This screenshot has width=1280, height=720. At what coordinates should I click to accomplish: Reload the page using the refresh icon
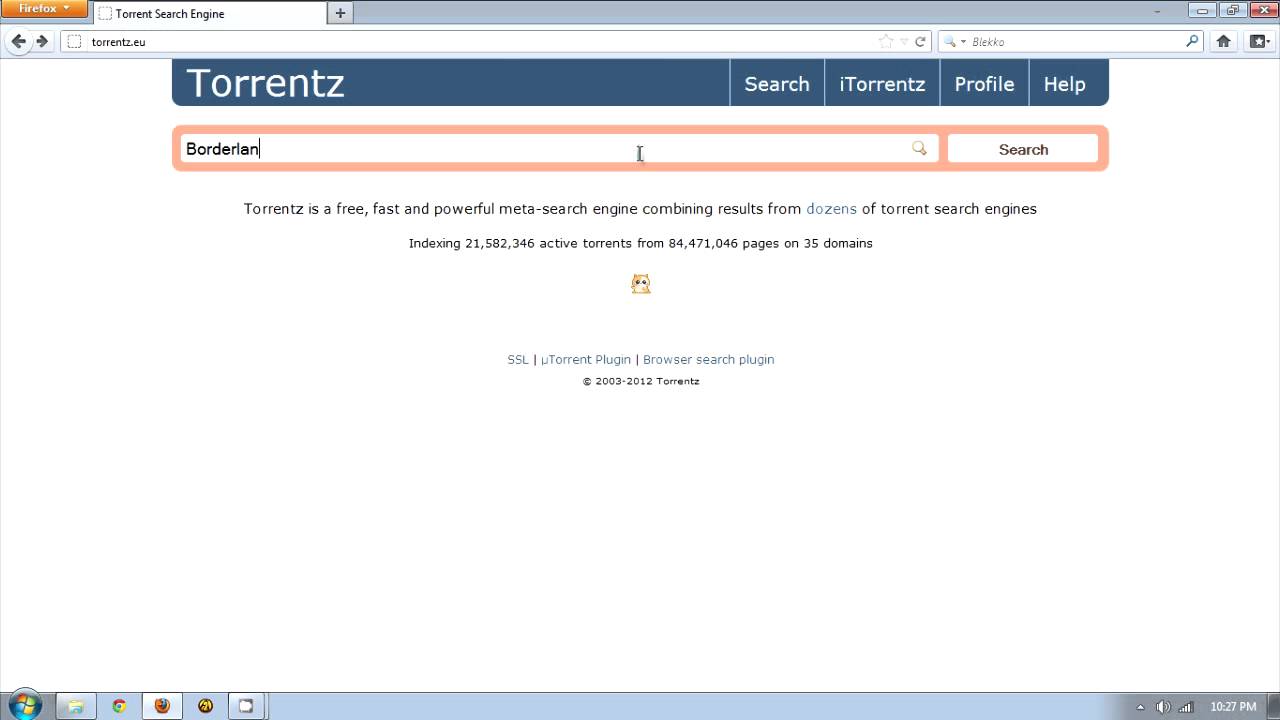(920, 41)
